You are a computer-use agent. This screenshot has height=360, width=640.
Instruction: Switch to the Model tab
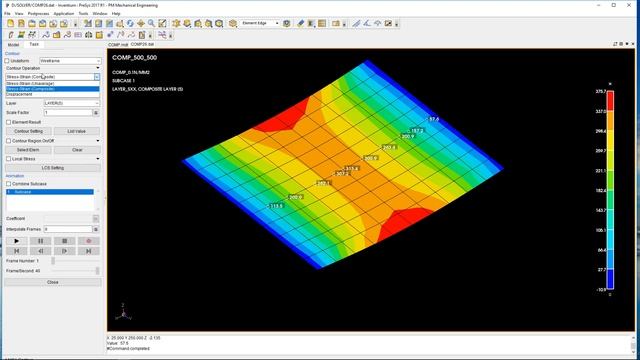(x=13, y=44)
